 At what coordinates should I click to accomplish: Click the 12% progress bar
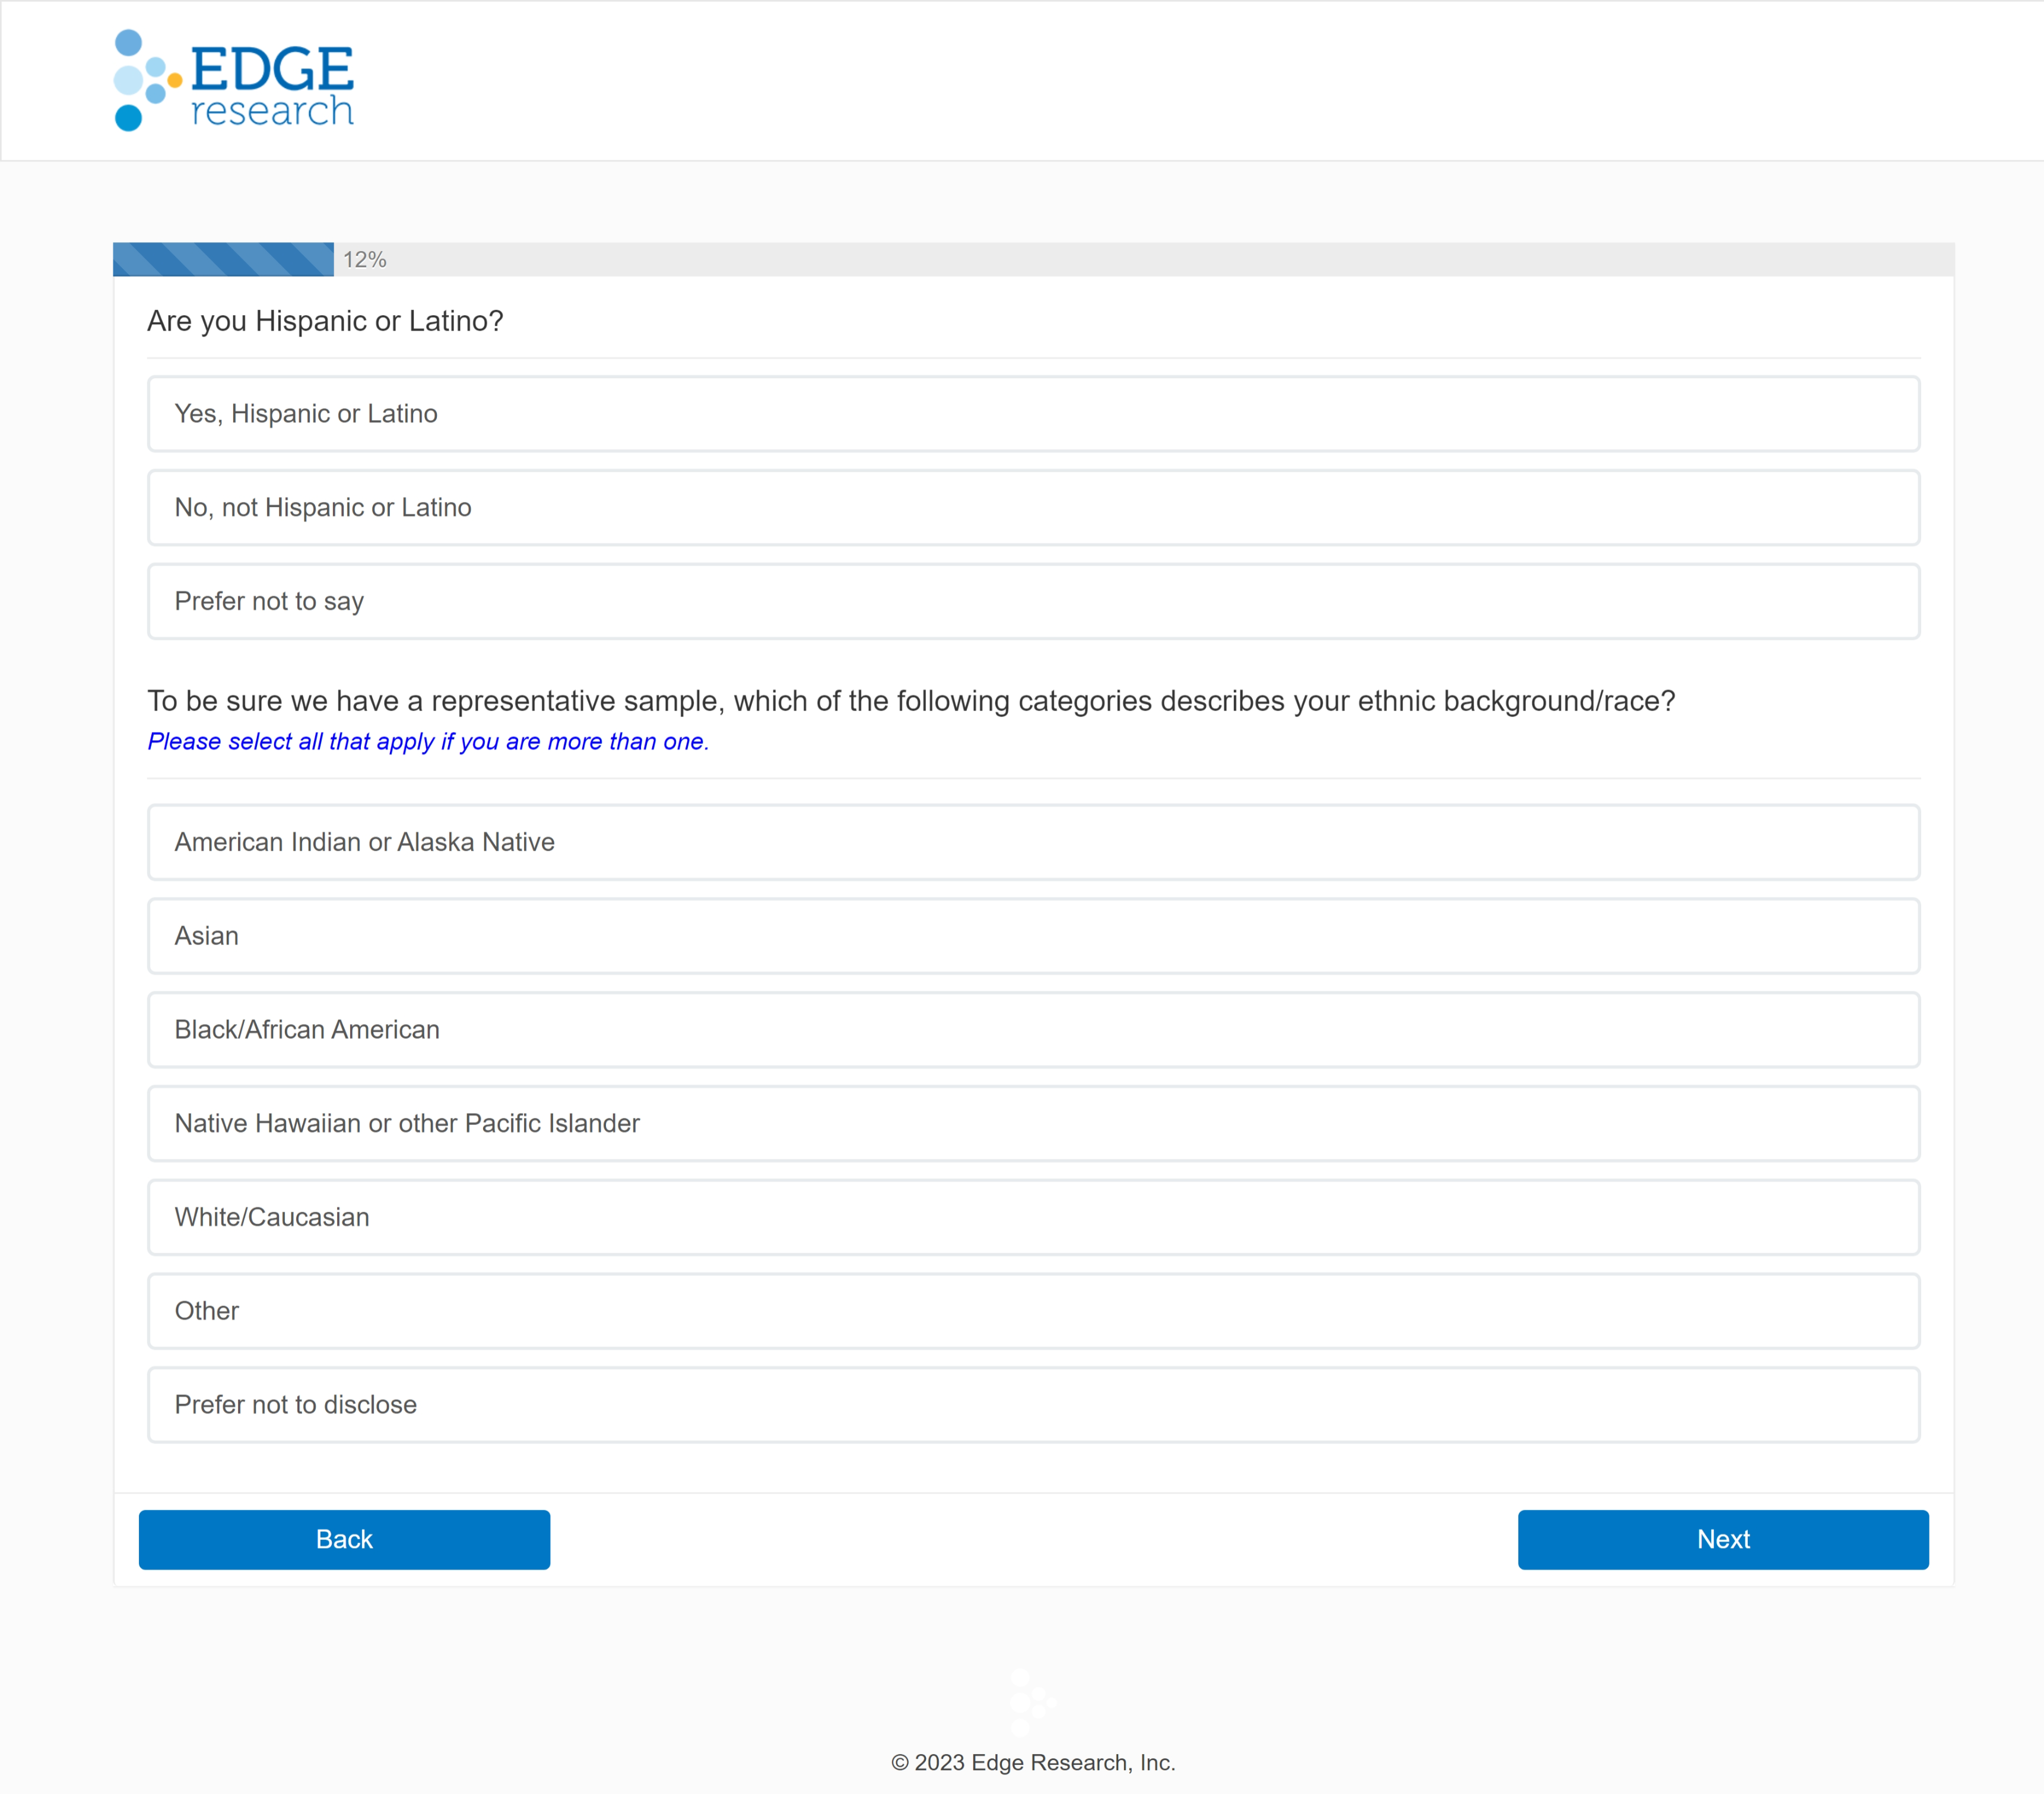pyautogui.click(x=223, y=260)
